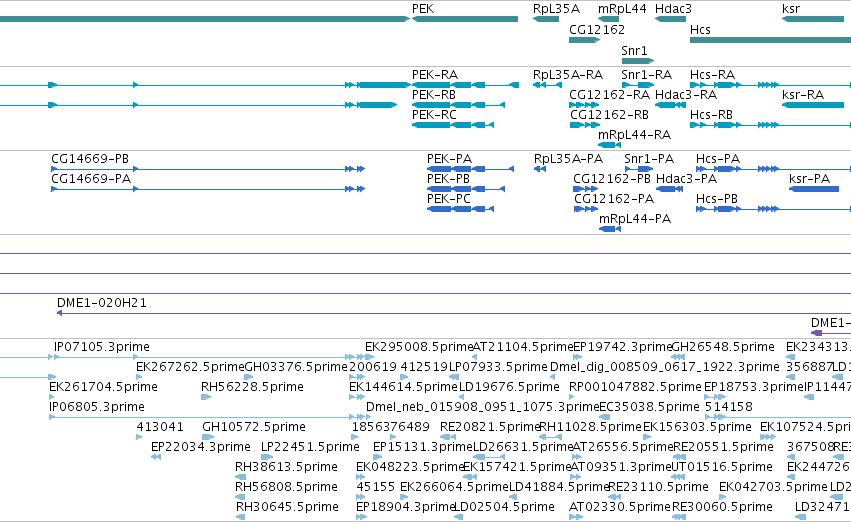
Task: Open the RpL35A-PA protein label
Action: click(x=568, y=158)
